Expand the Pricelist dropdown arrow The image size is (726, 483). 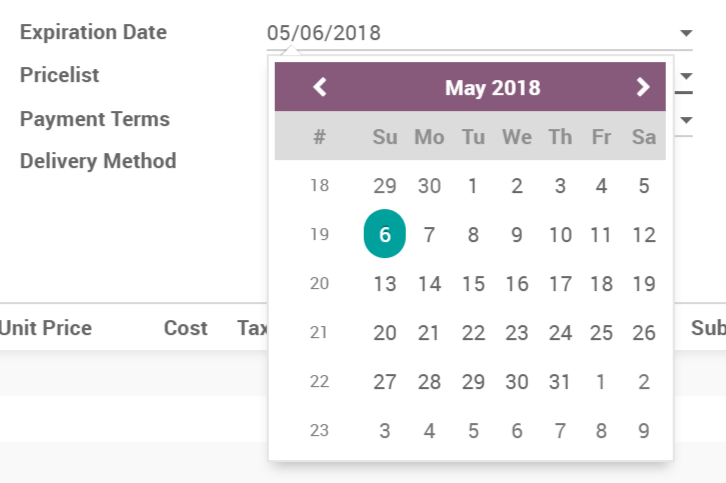point(687,76)
